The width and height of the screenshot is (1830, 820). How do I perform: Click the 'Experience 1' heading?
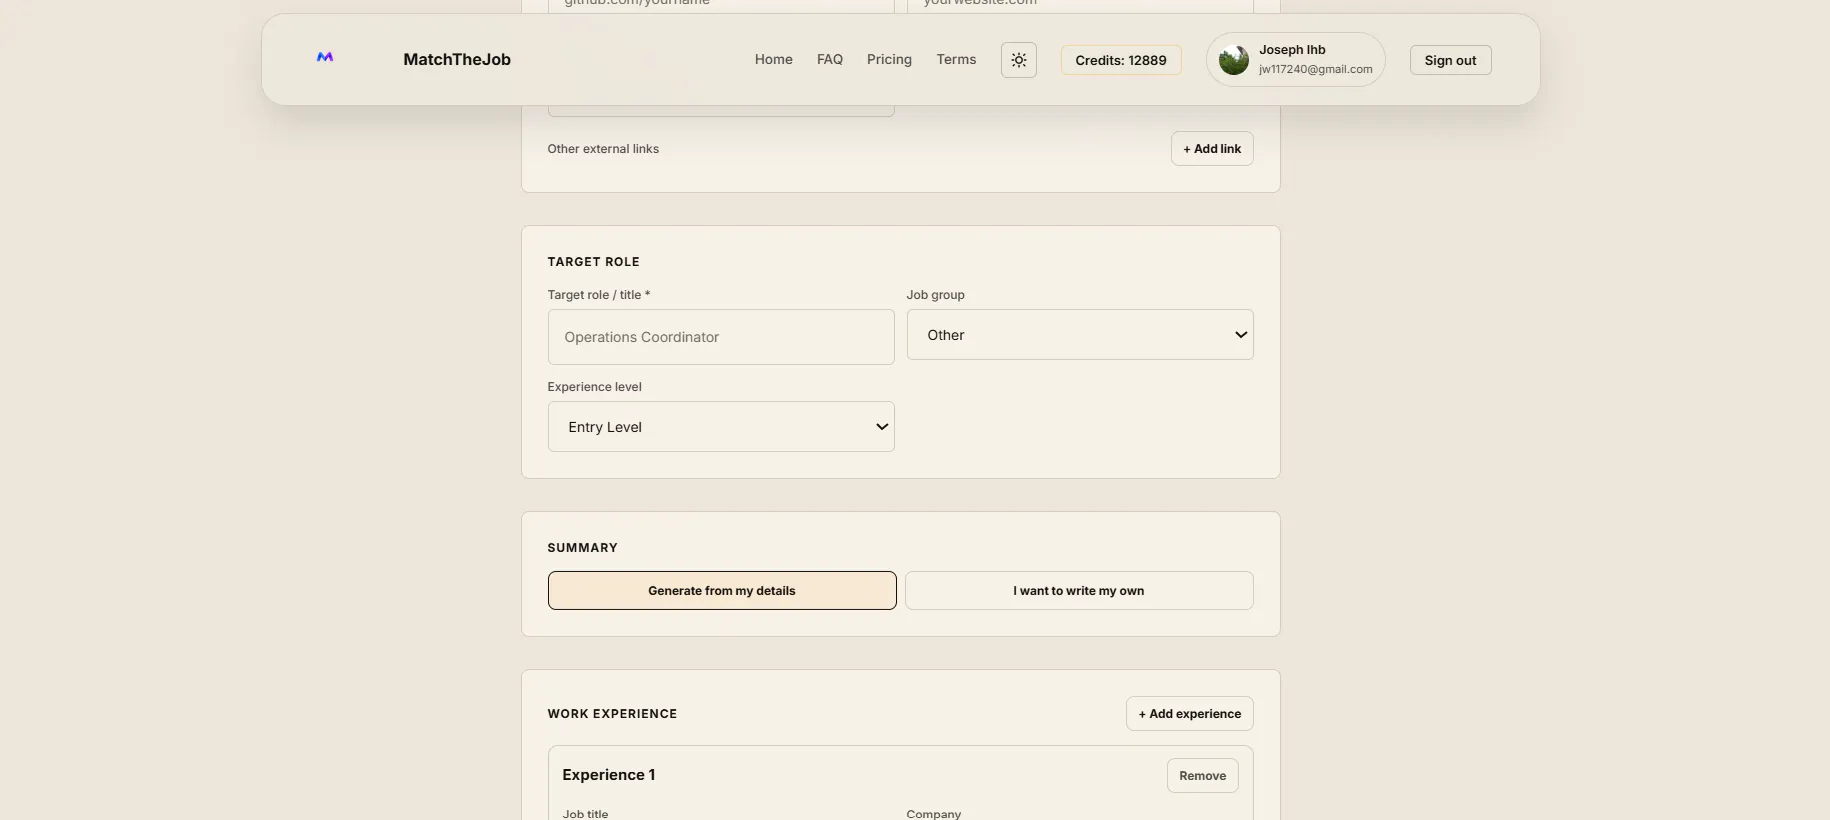coord(609,775)
